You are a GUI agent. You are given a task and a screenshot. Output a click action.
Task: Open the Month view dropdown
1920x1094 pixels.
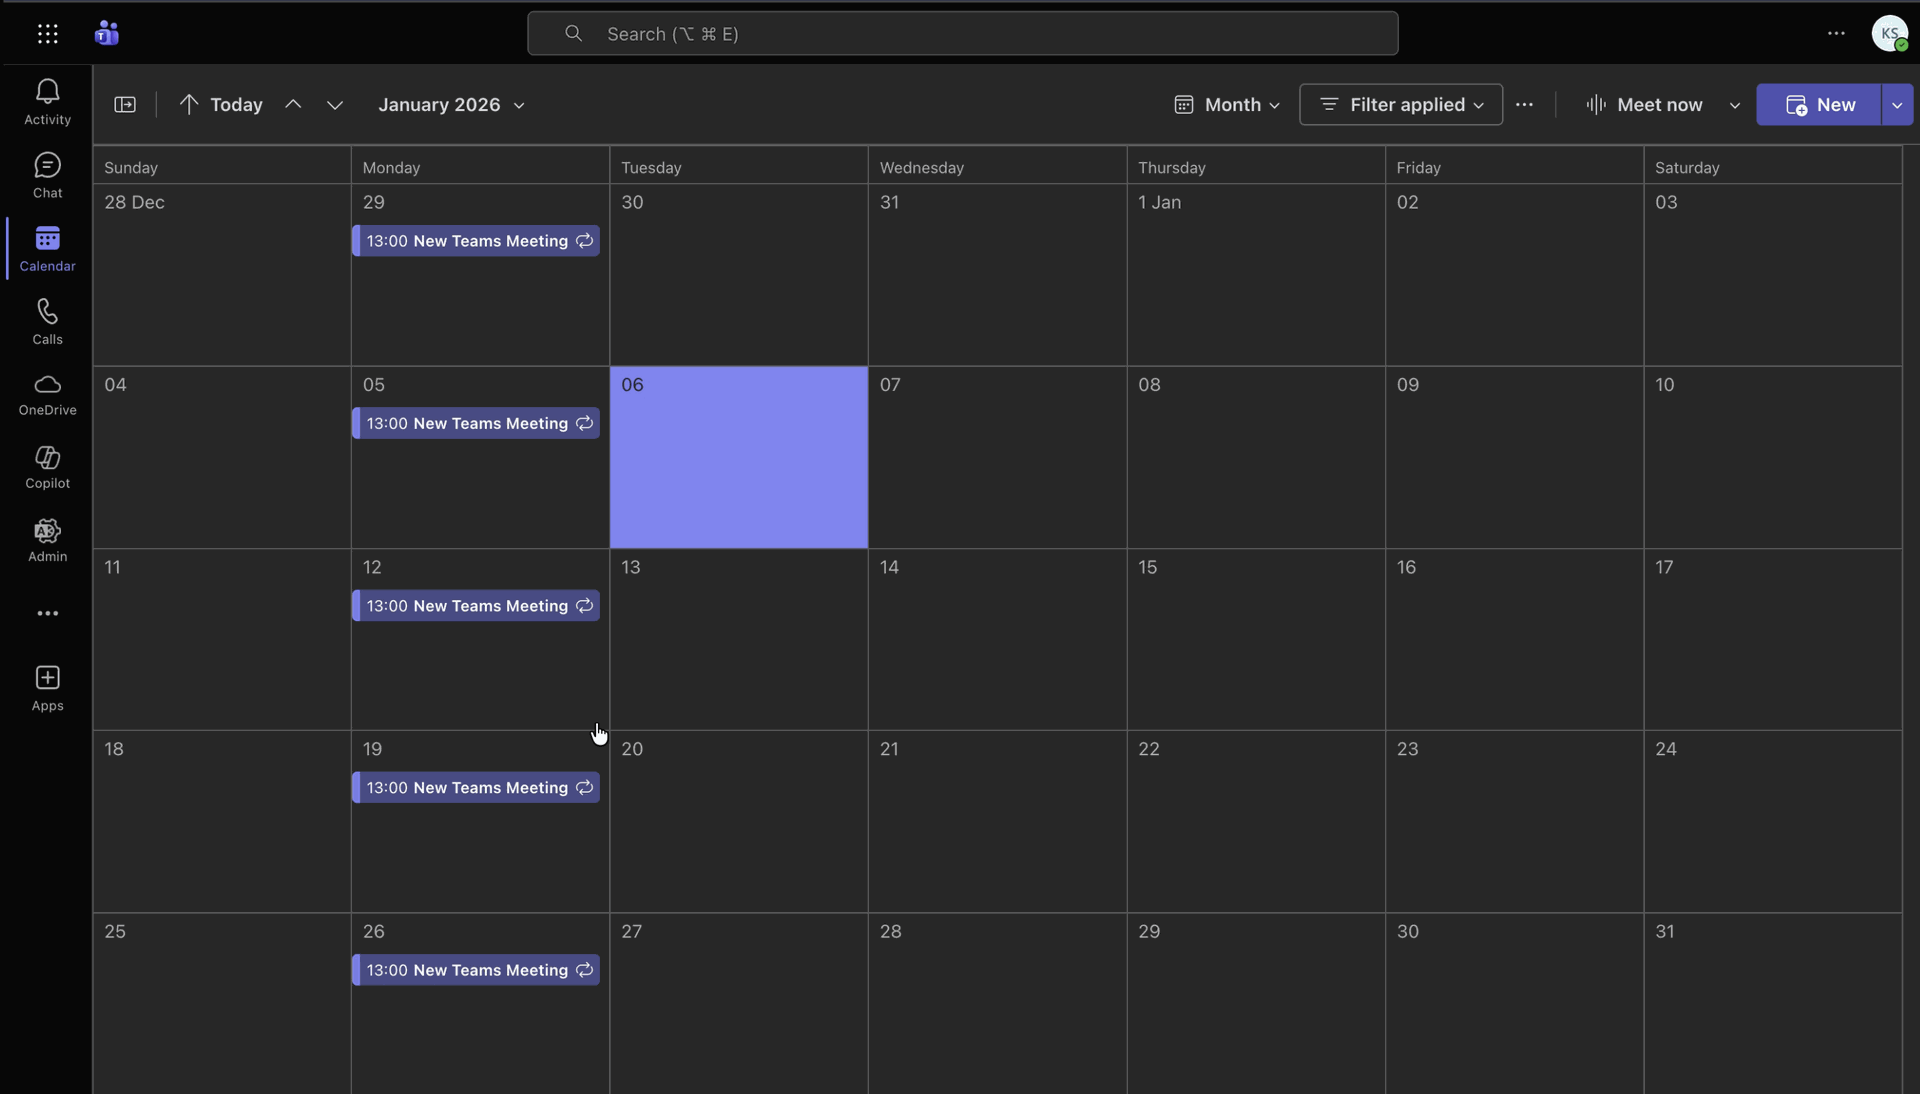point(1227,105)
